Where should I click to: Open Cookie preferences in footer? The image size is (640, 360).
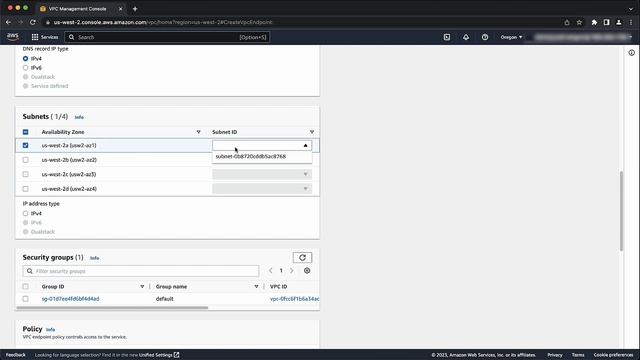[613, 355]
